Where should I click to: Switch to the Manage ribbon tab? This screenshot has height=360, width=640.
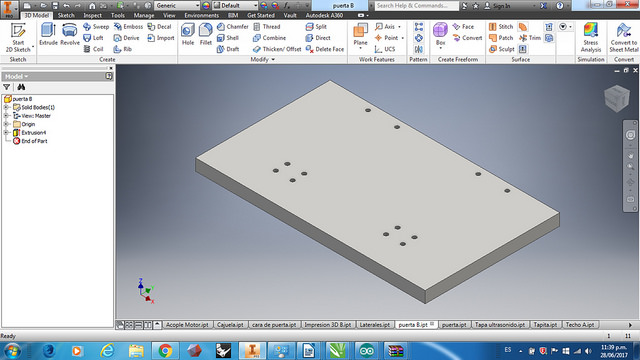coord(144,16)
